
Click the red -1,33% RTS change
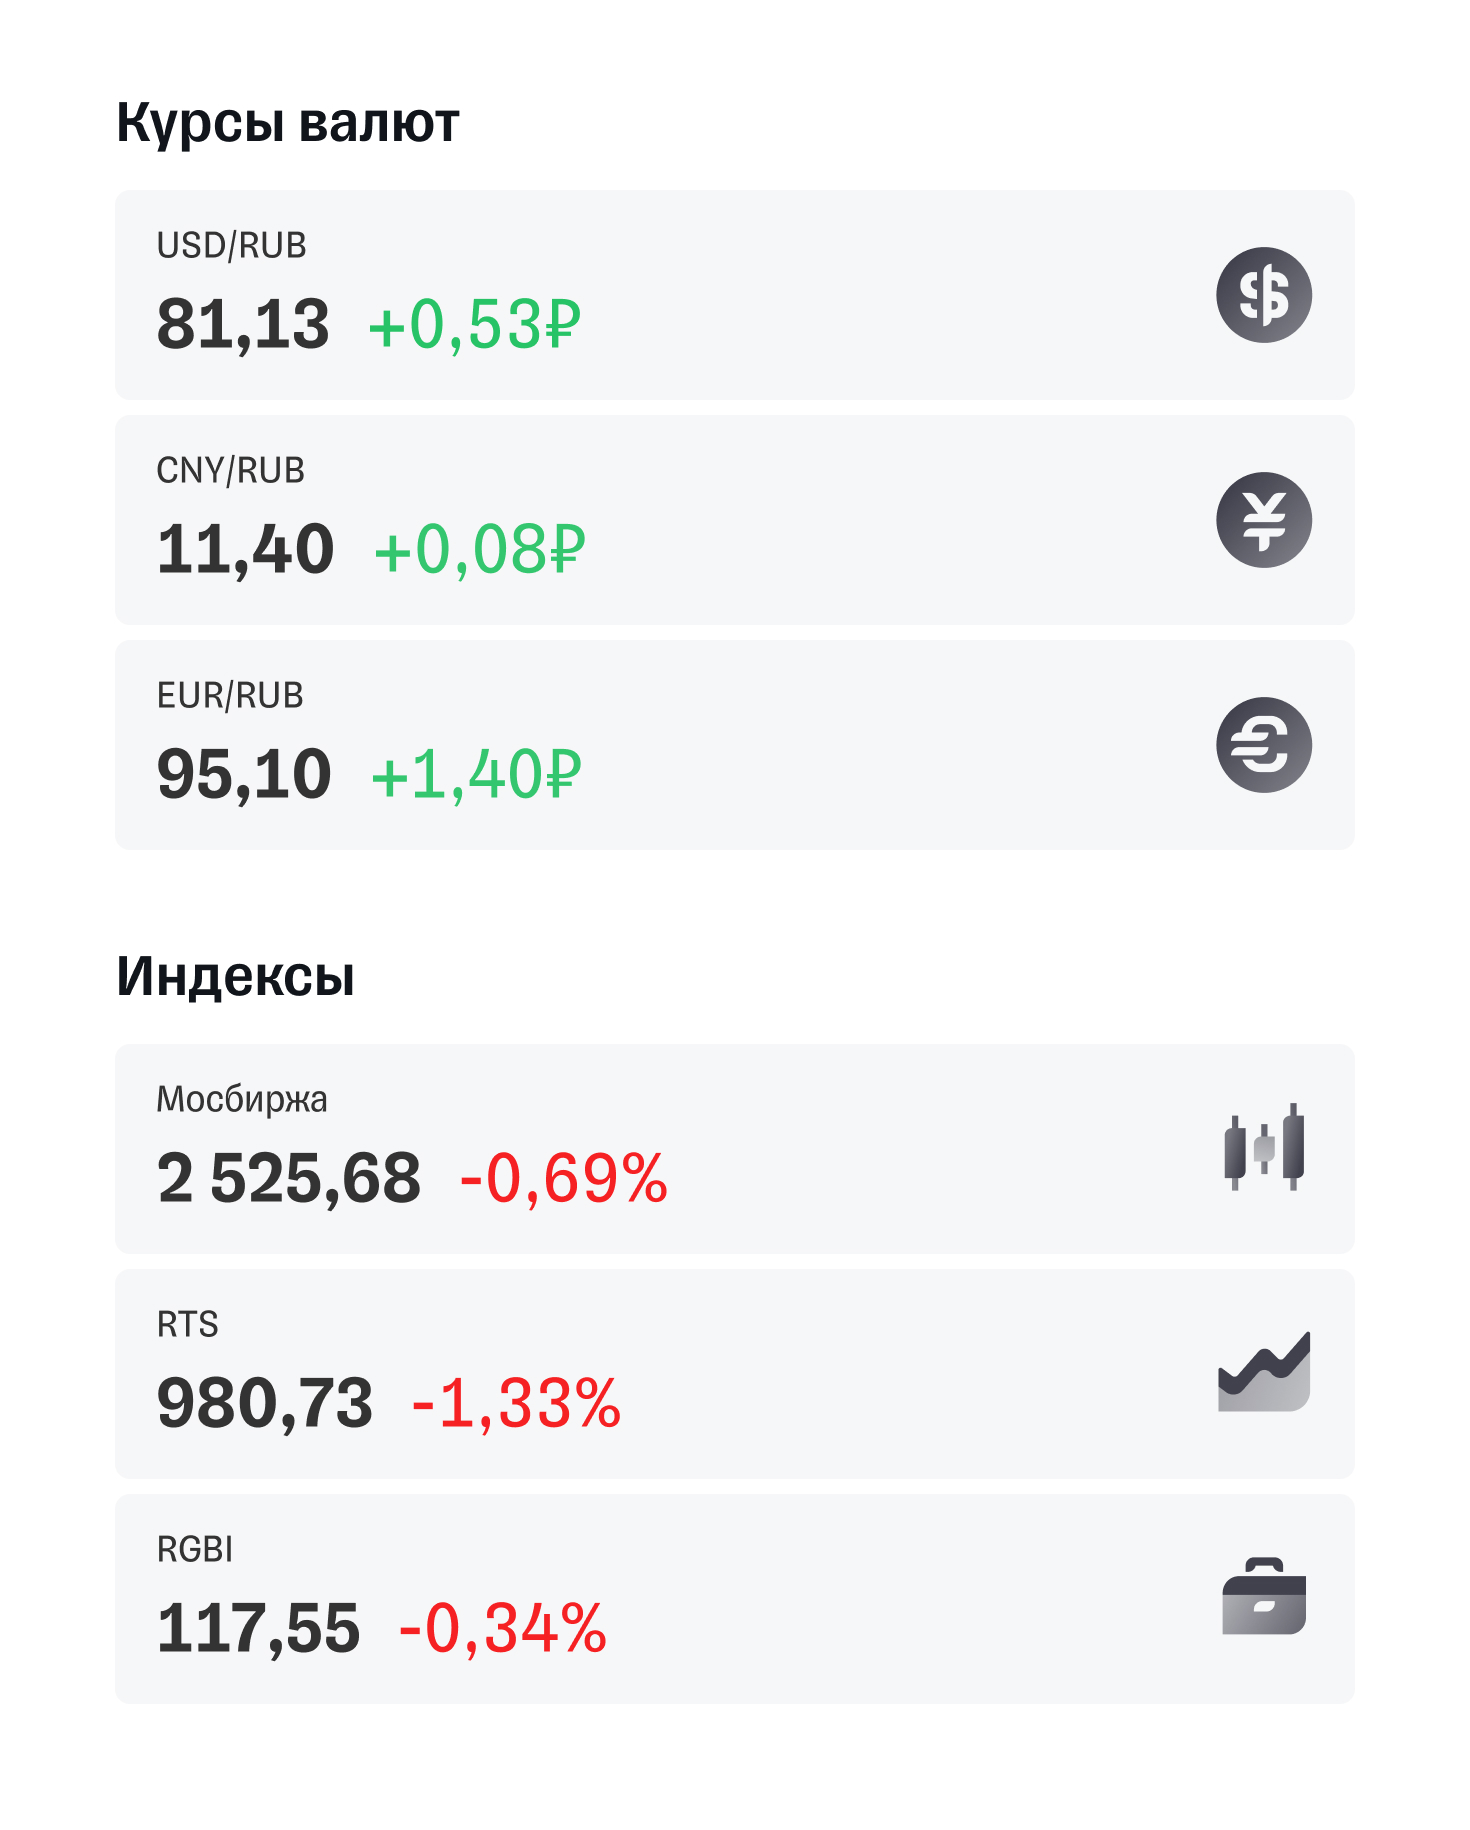click(516, 1403)
